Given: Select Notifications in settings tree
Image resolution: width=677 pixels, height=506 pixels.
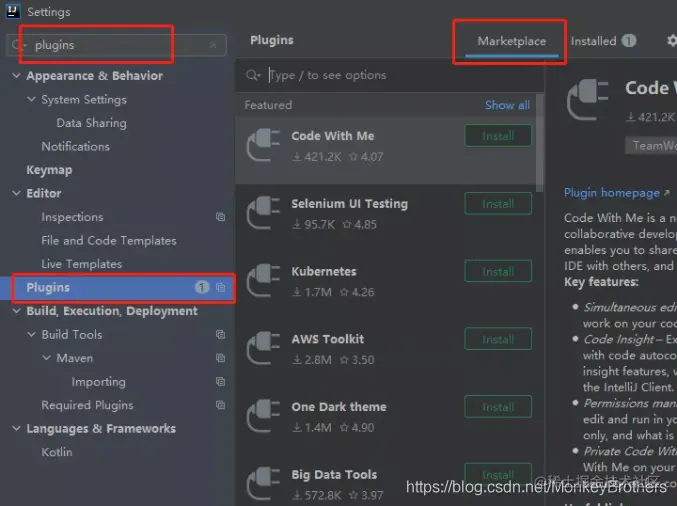Looking at the screenshot, I should pyautogui.click(x=76, y=146).
